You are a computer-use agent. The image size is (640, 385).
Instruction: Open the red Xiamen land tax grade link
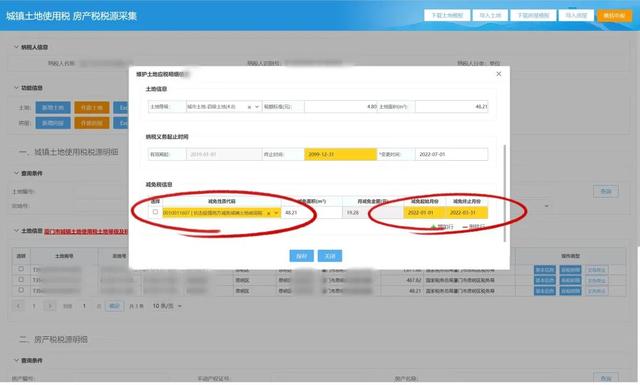(x=86, y=231)
